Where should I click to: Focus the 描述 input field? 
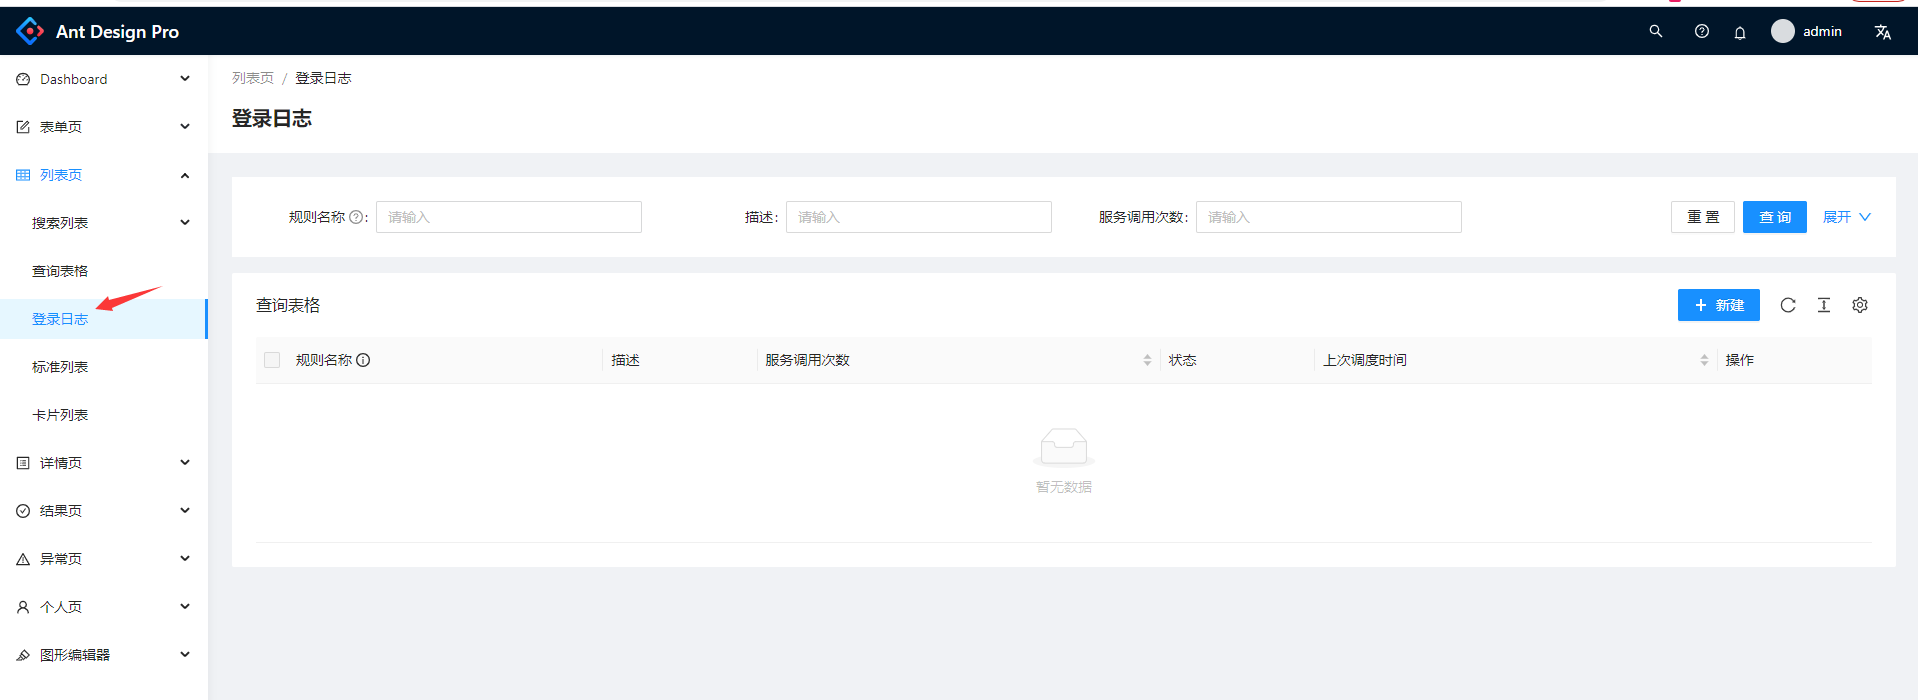pyautogui.click(x=919, y=217)
